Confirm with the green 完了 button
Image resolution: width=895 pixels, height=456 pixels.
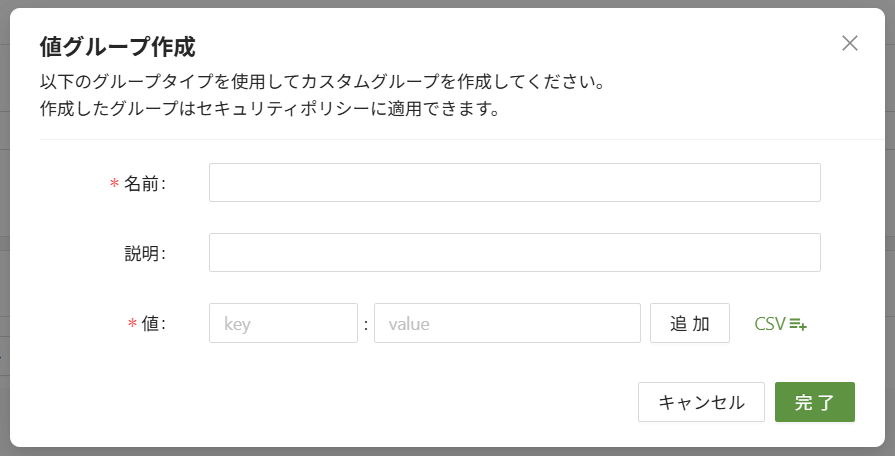[814, 402]
